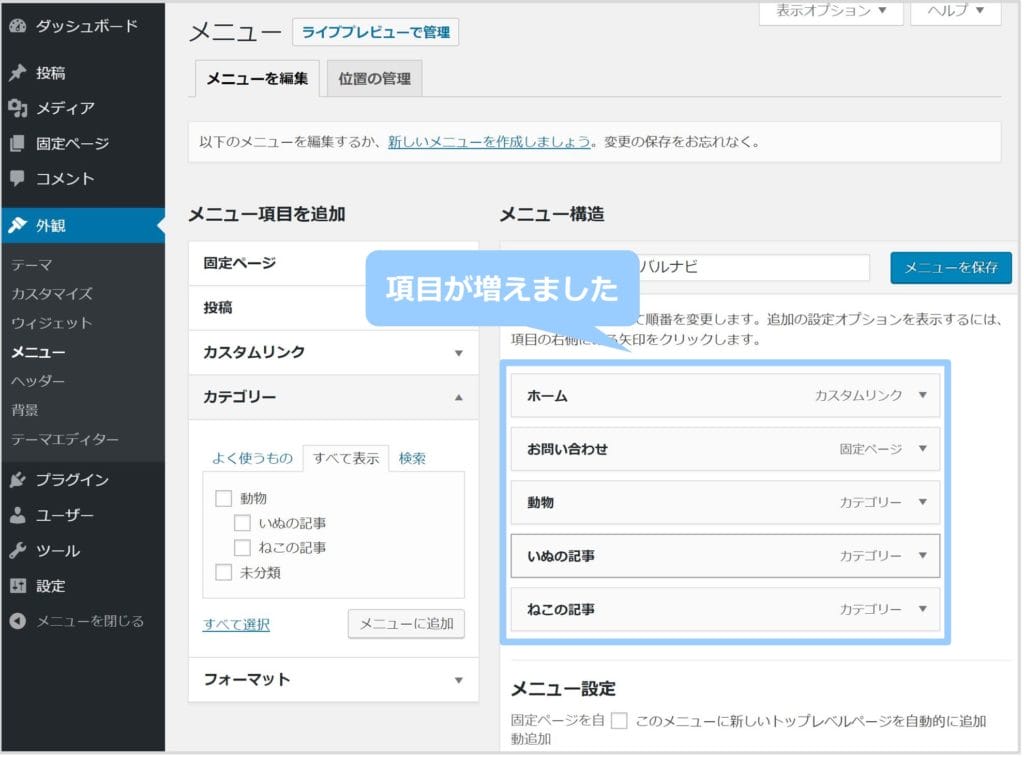Expand the ホーム menu item settings arrow

[x=922, y=395]
